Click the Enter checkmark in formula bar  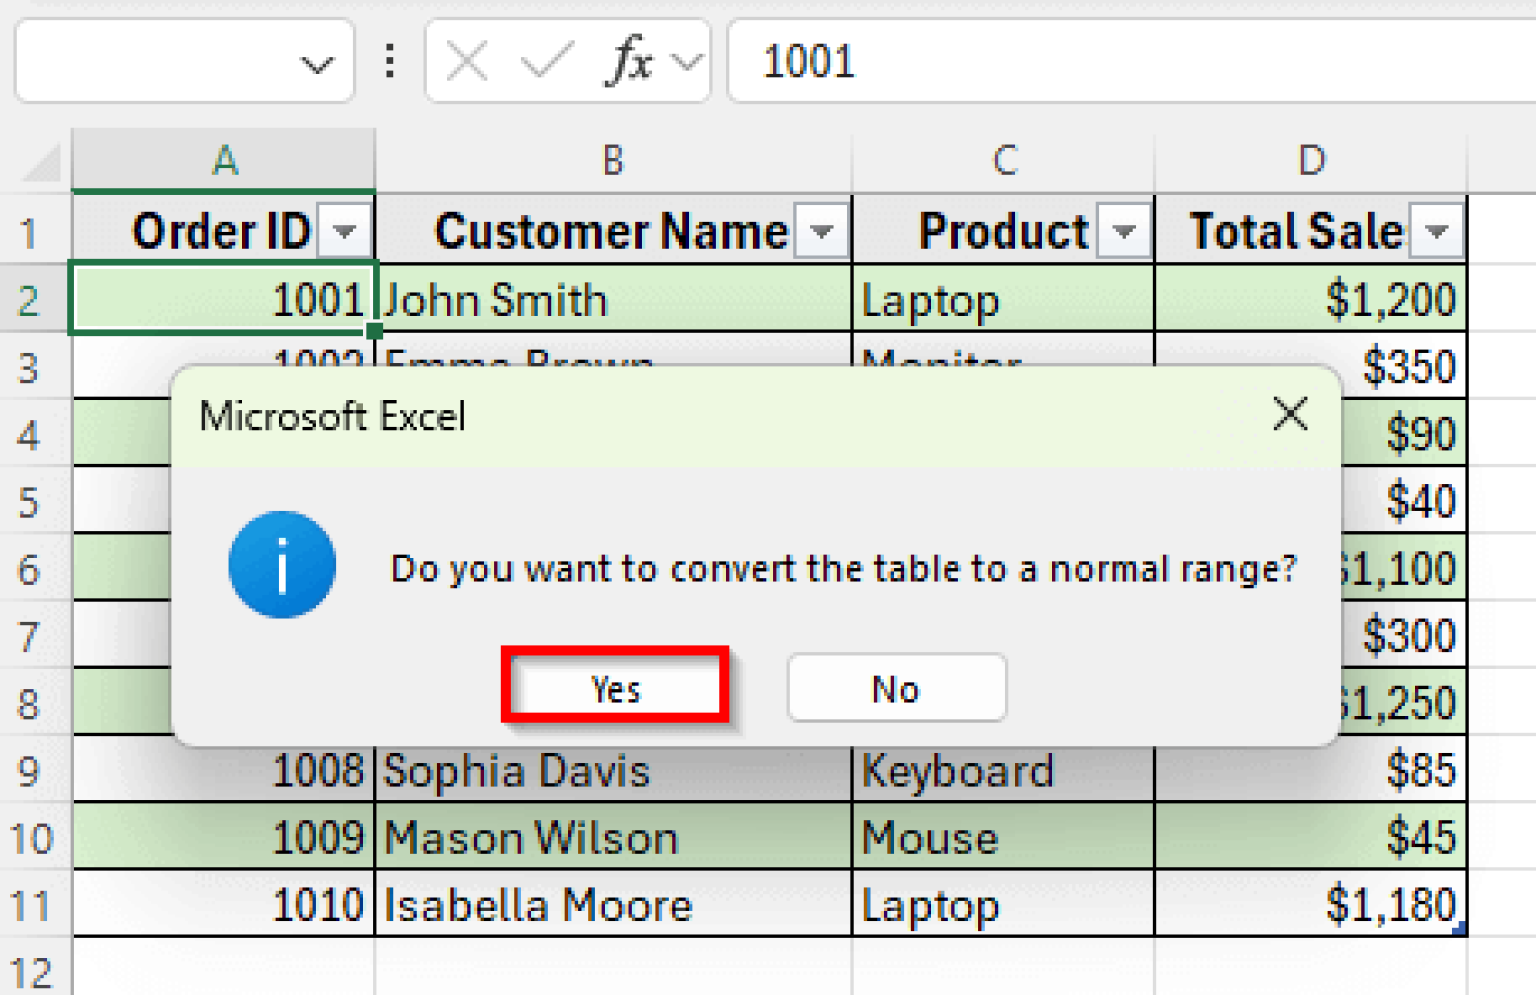click(x=544, y=62)
